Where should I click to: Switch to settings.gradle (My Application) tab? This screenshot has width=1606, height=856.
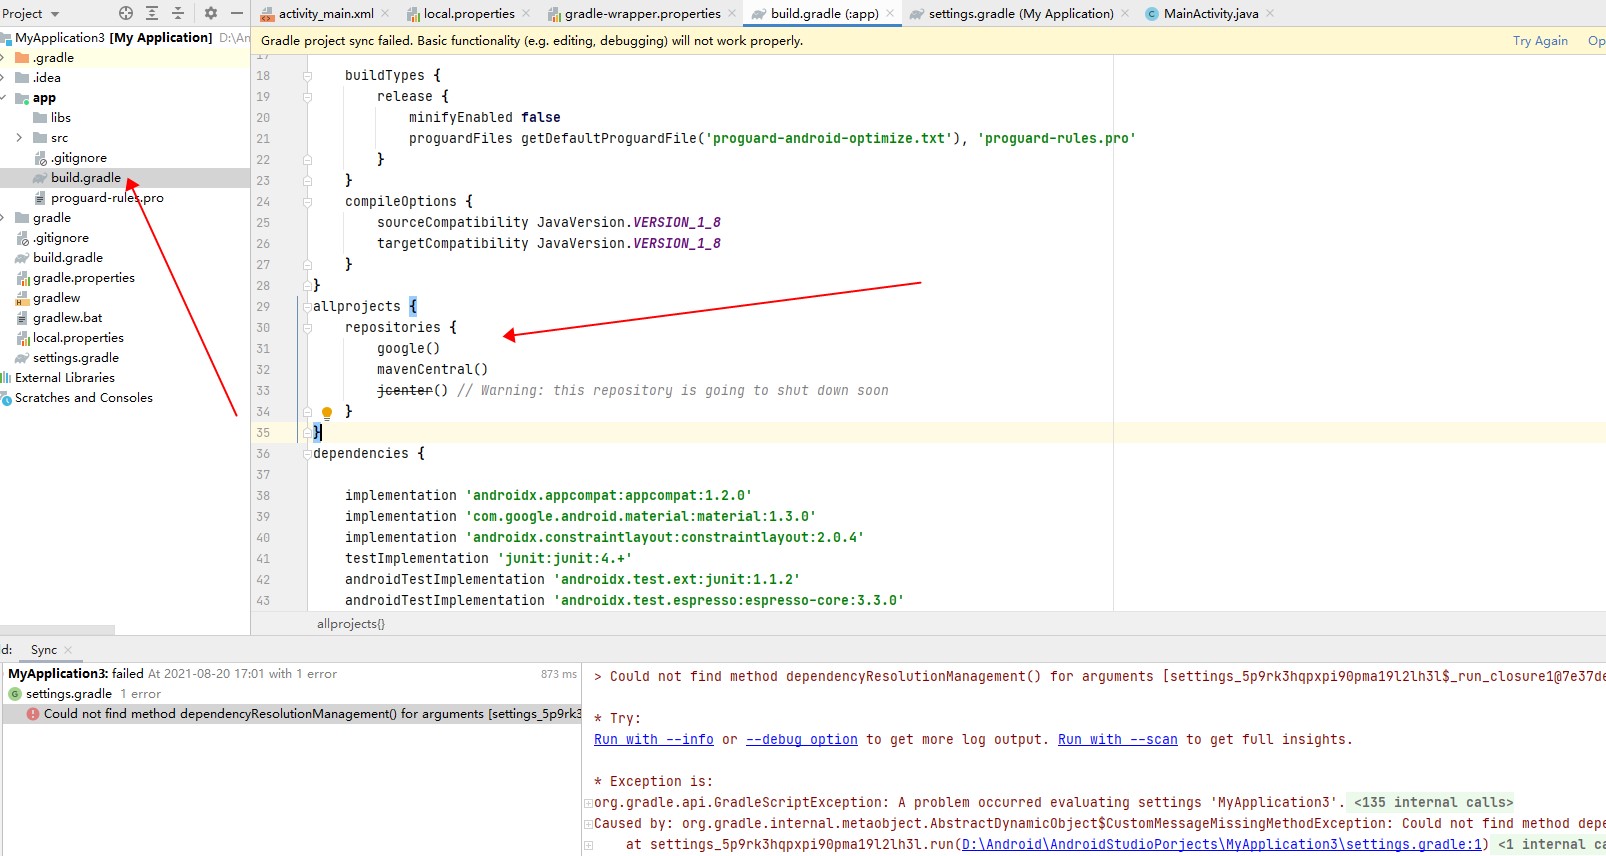pyautogui.click(x=1020, y=13)
